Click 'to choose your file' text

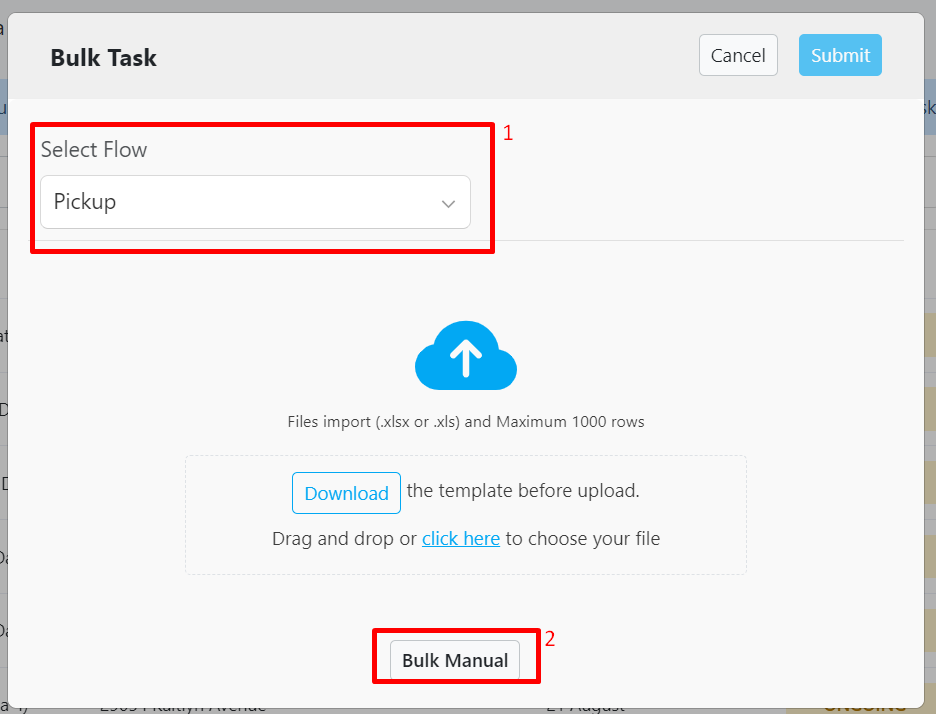pyautogui.click(x=582, y=539)
